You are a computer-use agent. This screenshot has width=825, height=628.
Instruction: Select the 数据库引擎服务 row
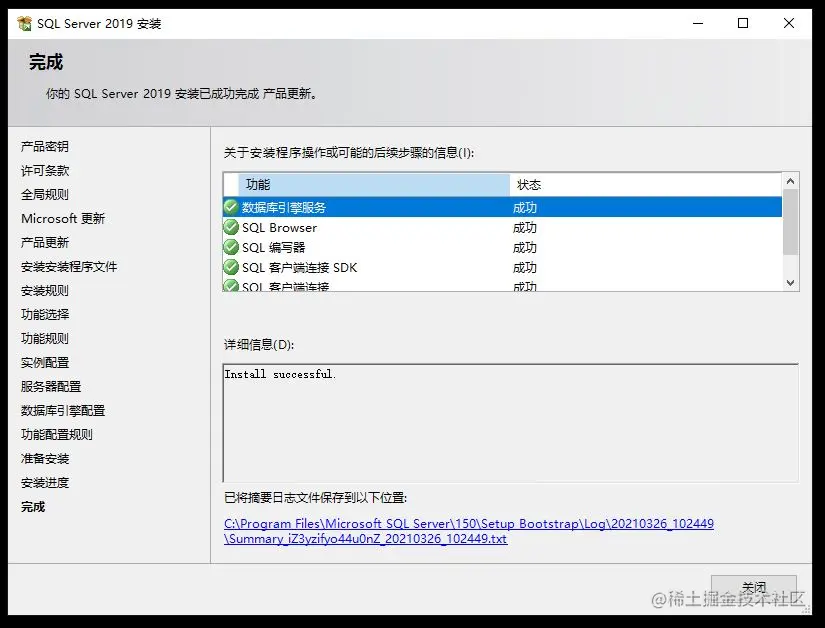point(502,207)
